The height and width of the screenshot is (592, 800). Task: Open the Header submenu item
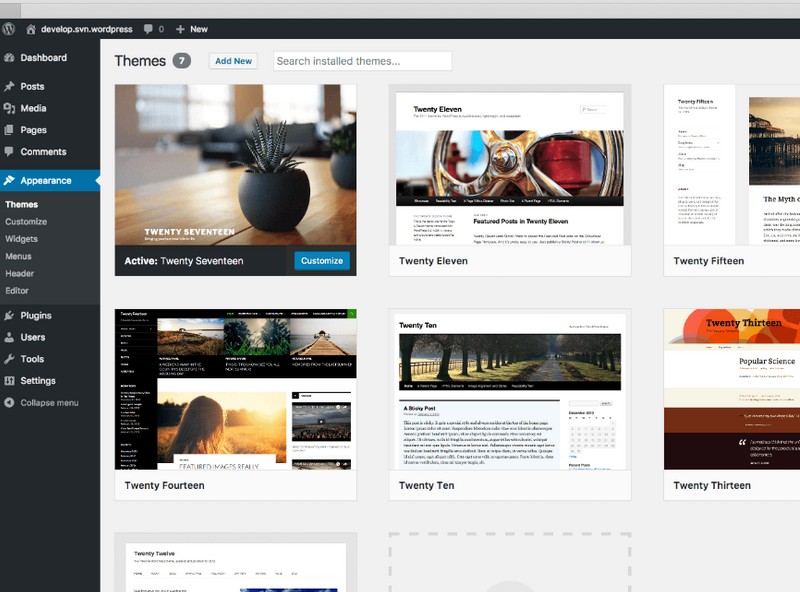(x=19, y=274)
